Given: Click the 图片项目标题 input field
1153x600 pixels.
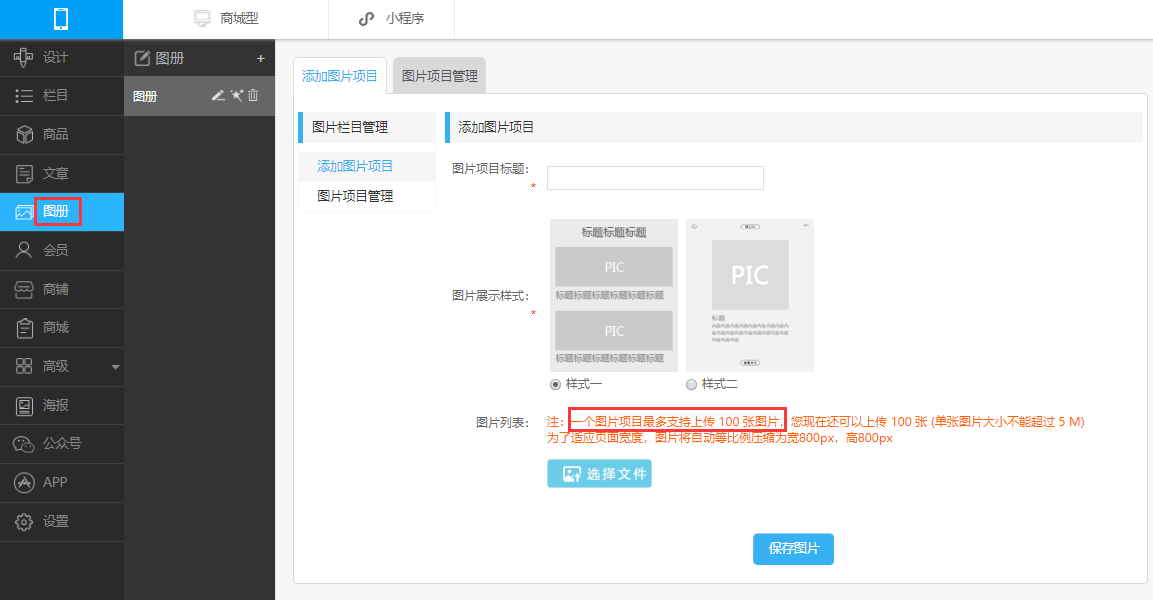Looking at the screenshot, I should (x=655, y=178).
